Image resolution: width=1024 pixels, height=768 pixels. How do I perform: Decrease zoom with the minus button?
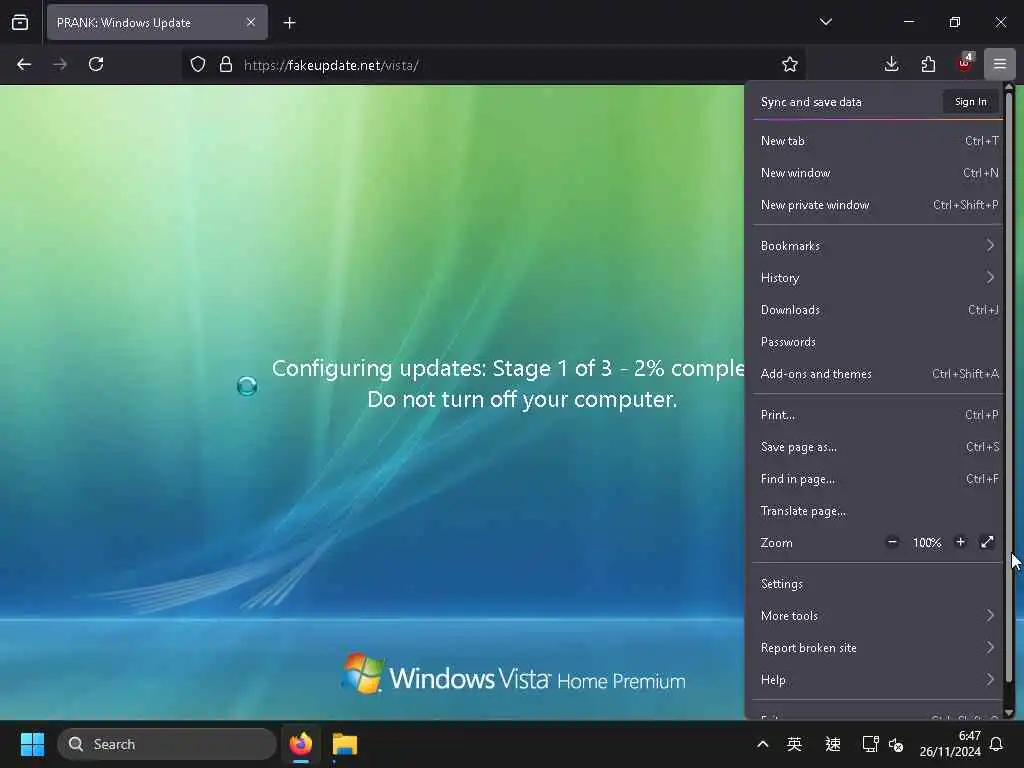click(892, 542)
